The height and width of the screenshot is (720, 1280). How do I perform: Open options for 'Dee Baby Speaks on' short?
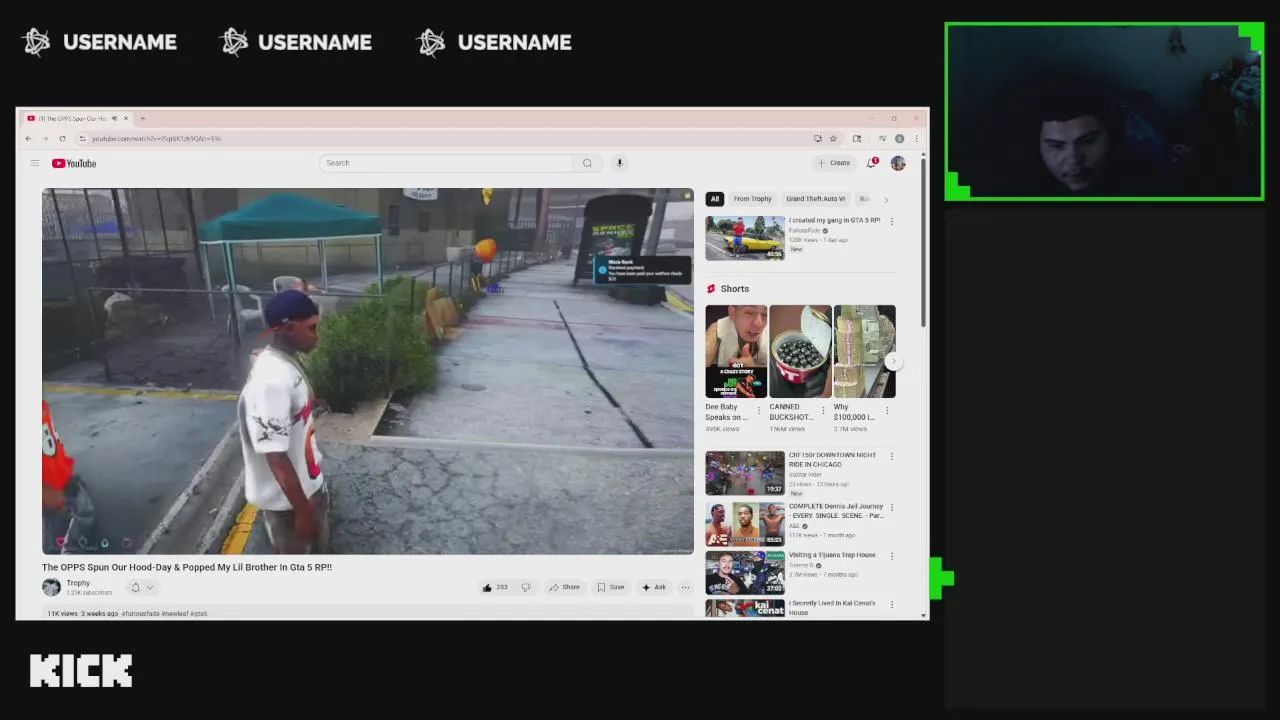click(759, 409)
